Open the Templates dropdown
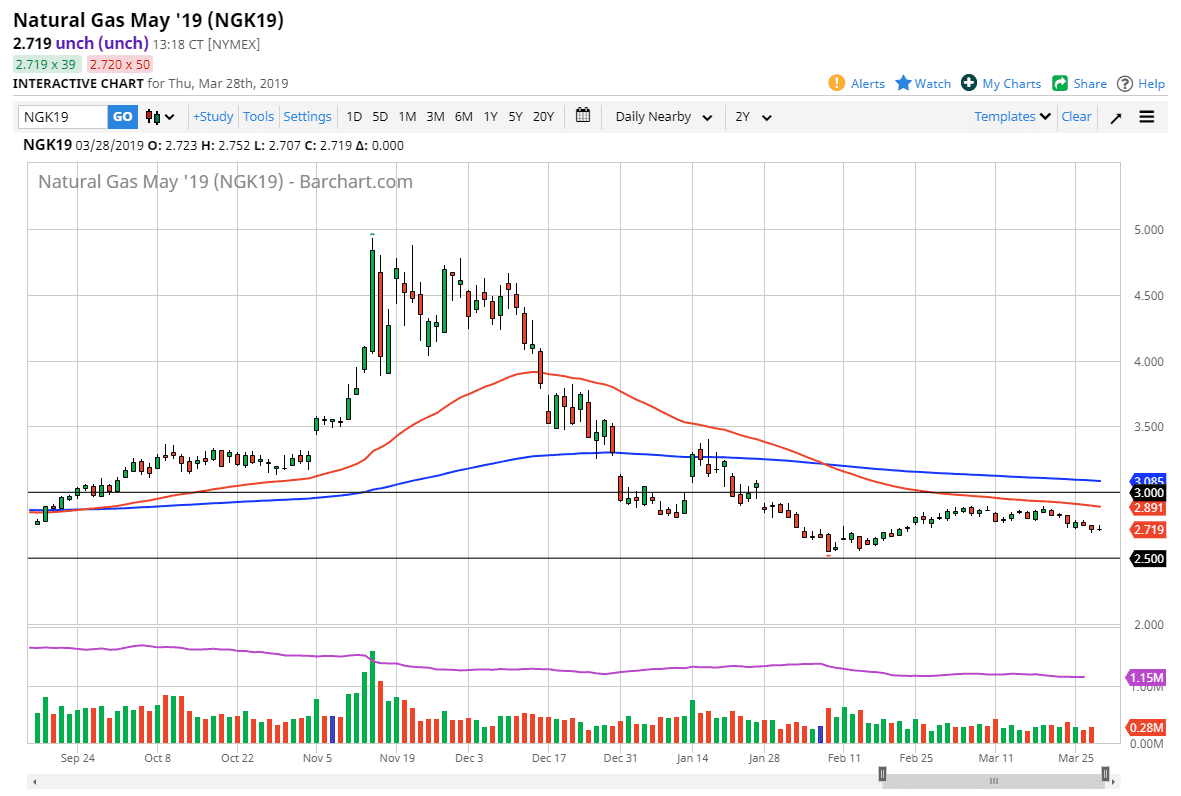The width and height of the screenshot is (1181, 796). click(x=1012, y=117)
